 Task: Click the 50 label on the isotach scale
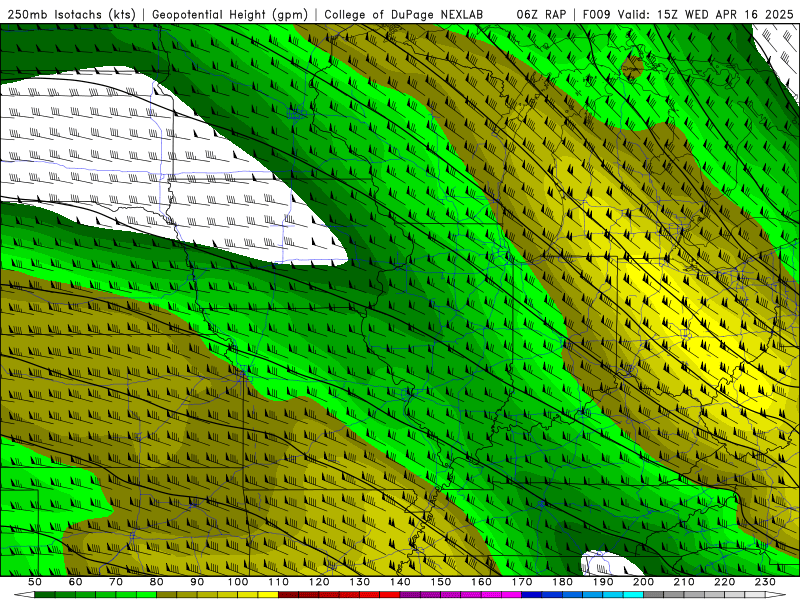[x=35, y=582]
